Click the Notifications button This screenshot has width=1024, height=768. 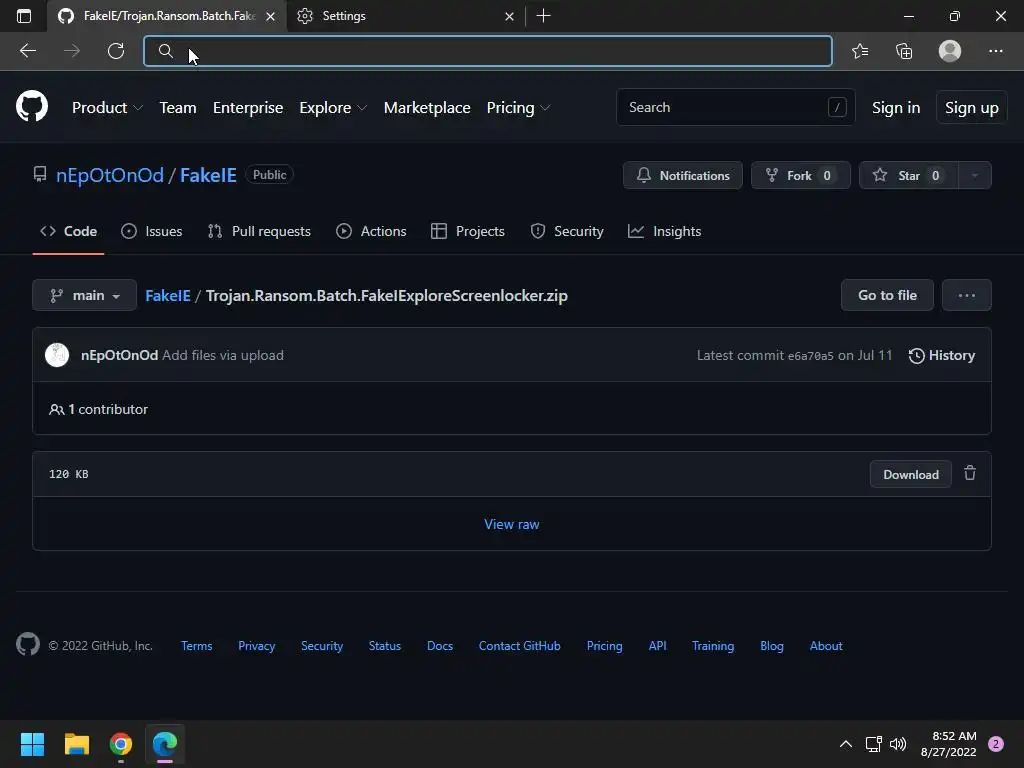(682, 175)
